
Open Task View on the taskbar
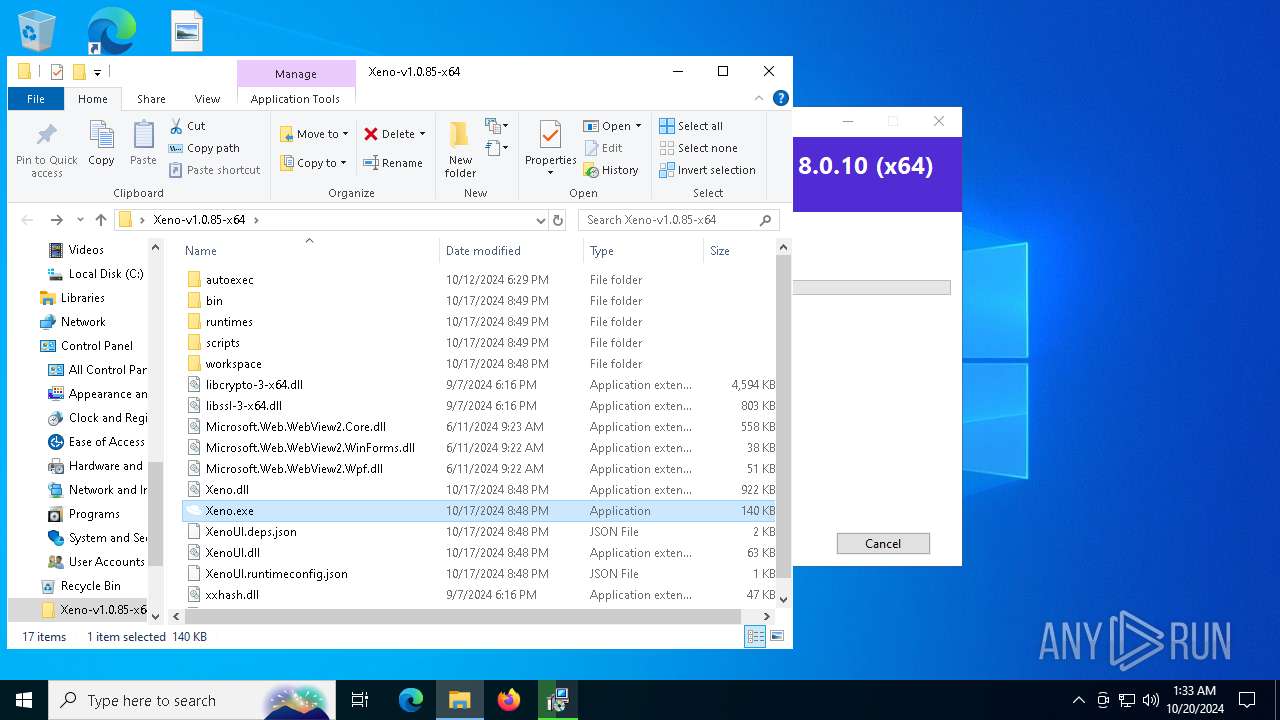pyautogui.click(x=360, y=700)
